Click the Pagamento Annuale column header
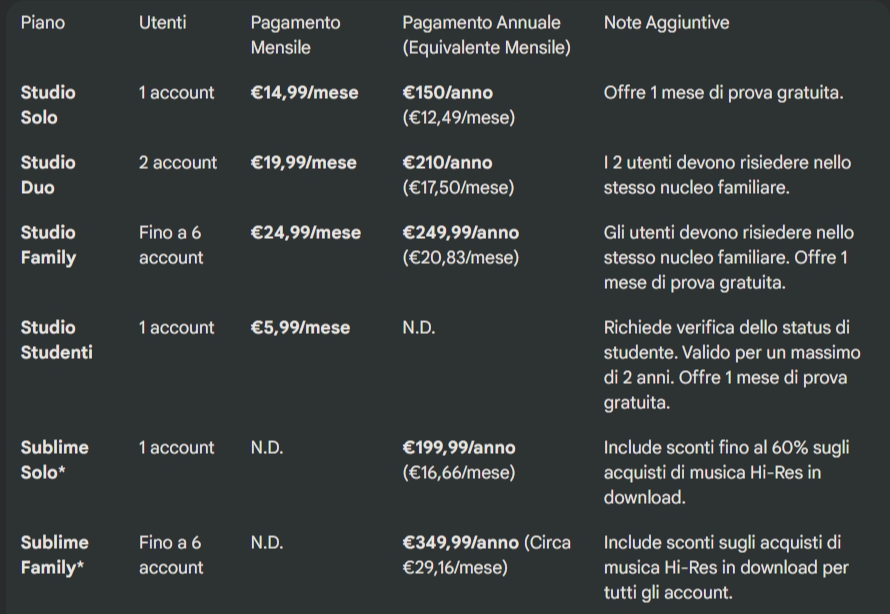This screenshot has height=614, width=890. [x=486, y=34]
